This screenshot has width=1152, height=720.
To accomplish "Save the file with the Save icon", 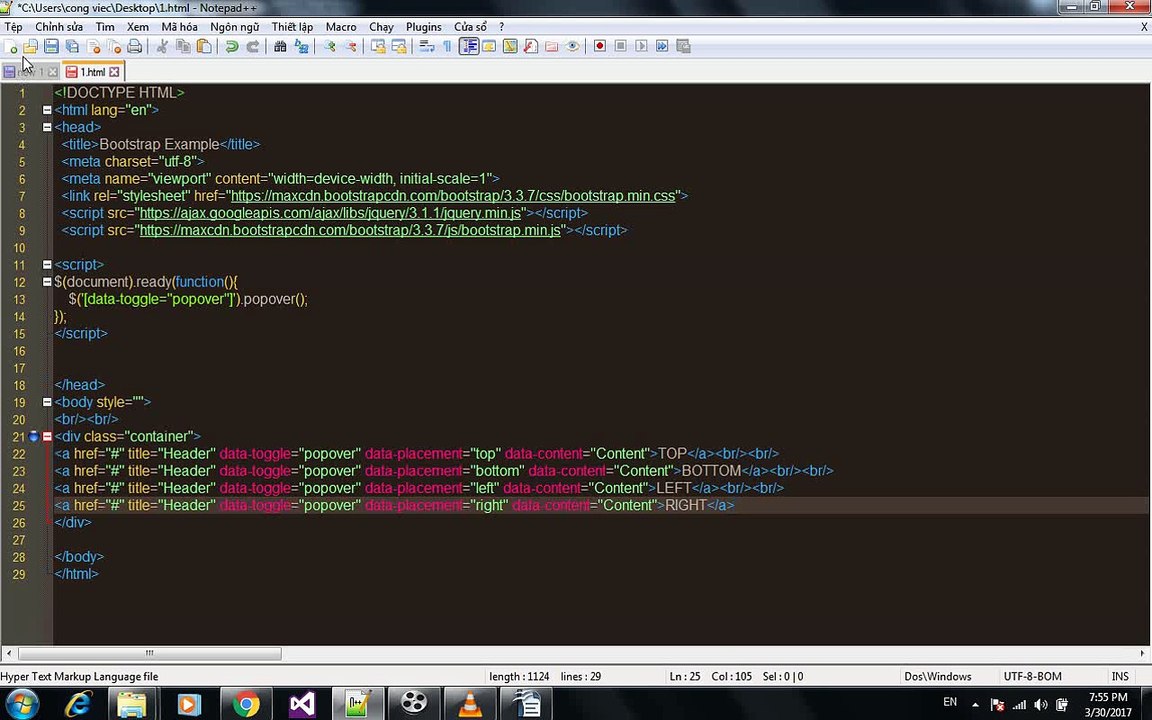I will point(51,46).
